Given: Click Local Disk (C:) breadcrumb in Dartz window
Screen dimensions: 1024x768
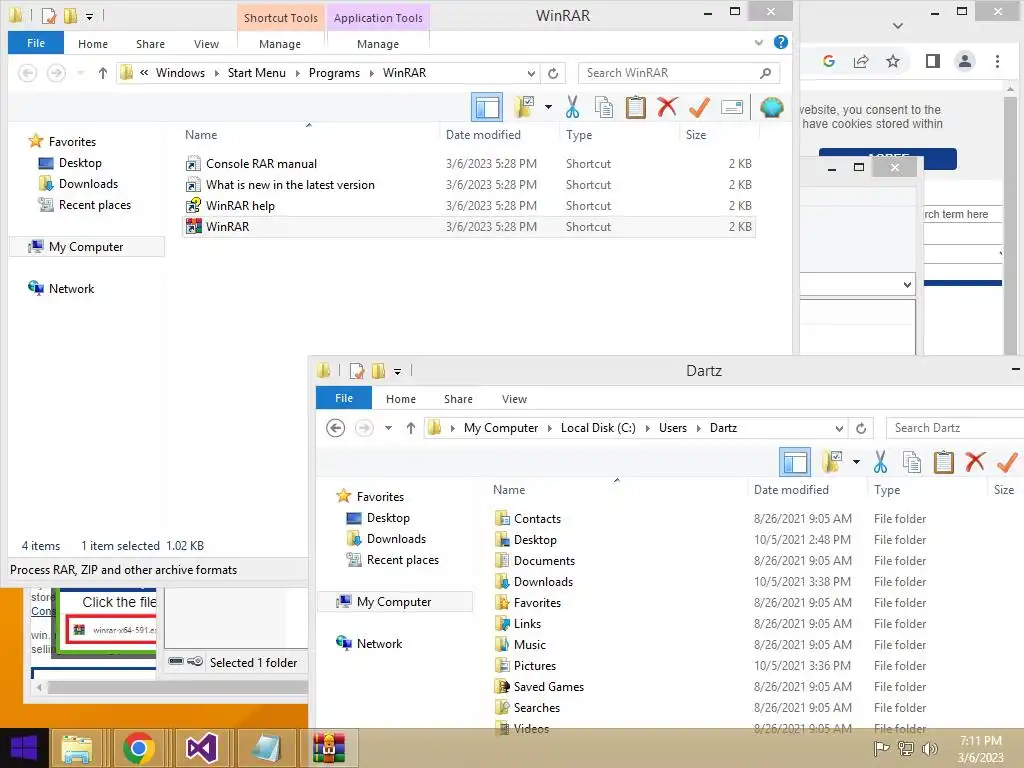Looking at the screenshot, I should [598, 428].
